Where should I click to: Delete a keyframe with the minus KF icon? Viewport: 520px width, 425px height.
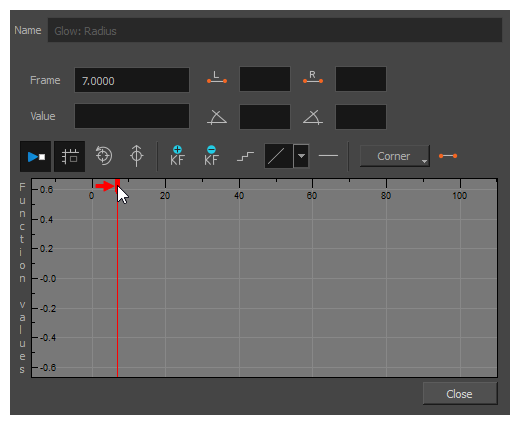tap(211, 156)
